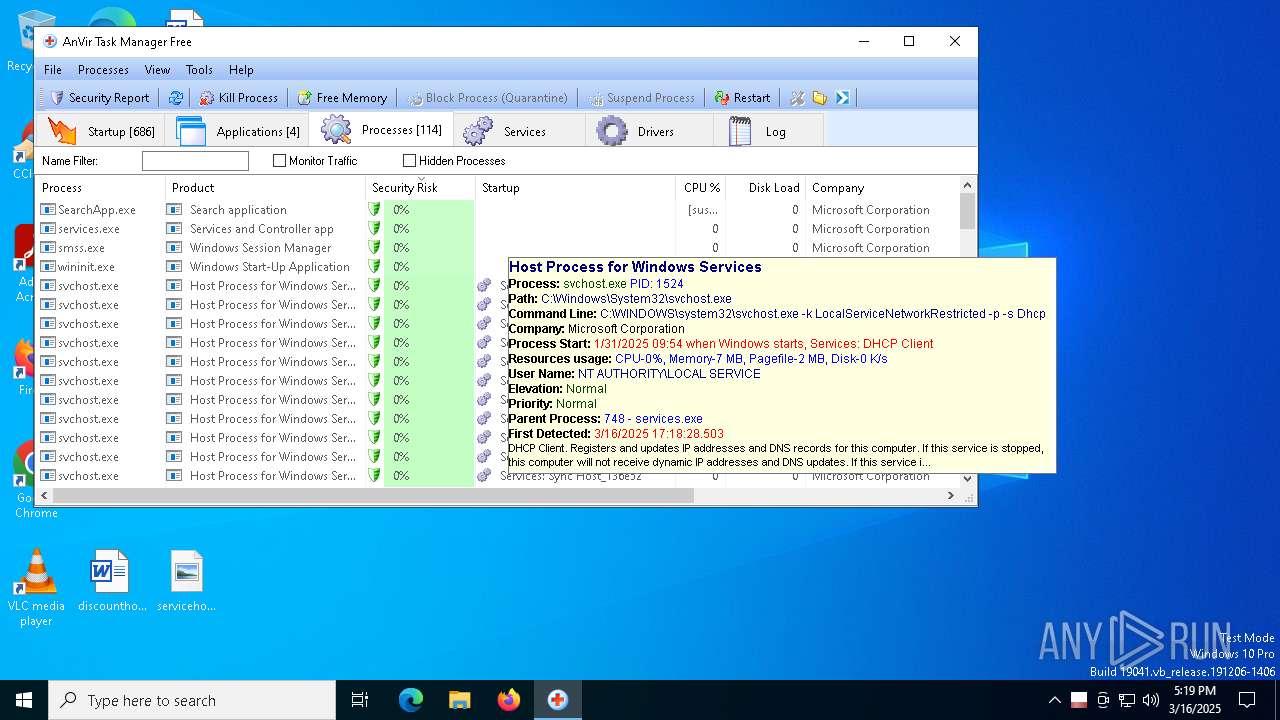Select the discountho... Word document on desktop
Viewport: 1280px width, 720px height.
point(112,580)
